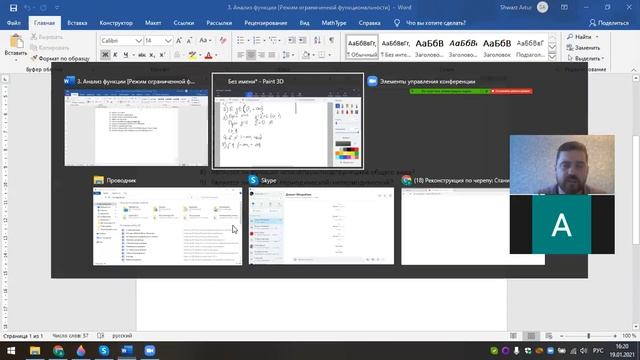Apply the Без интервала style
Image resolution: width=640 pixels, height=360 pixels.
tap(396, 47)
